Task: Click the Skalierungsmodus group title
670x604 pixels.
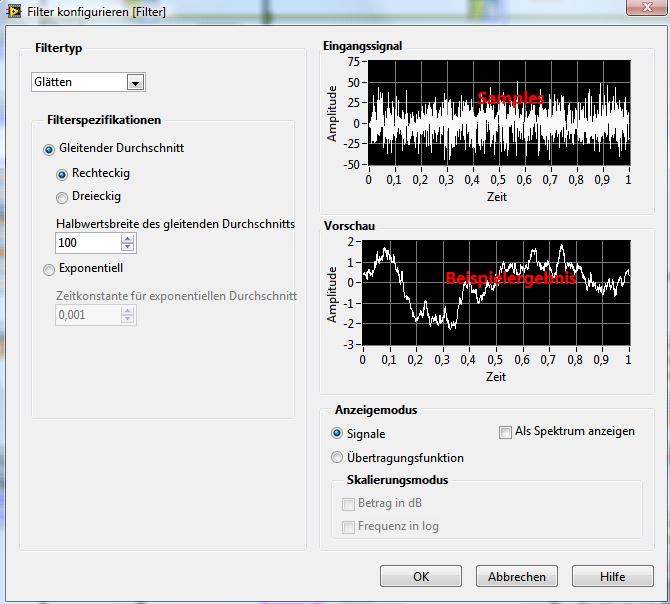Action: 397,480
